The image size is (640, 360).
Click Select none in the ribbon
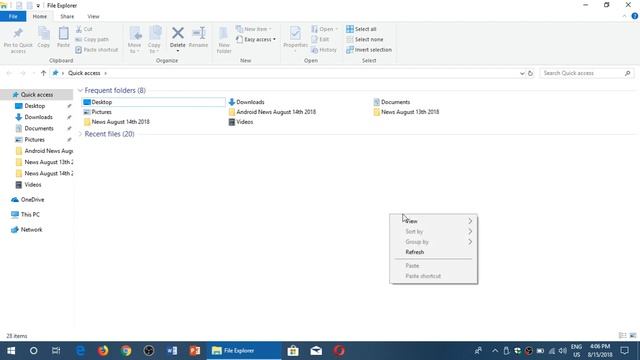[364, 39]
